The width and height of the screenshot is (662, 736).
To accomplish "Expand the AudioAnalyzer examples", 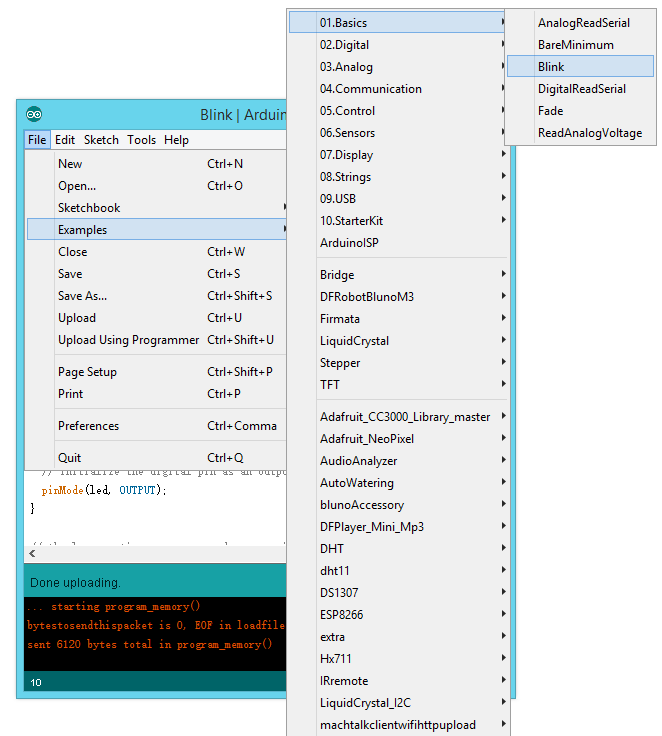I will [x=398, y=461].
